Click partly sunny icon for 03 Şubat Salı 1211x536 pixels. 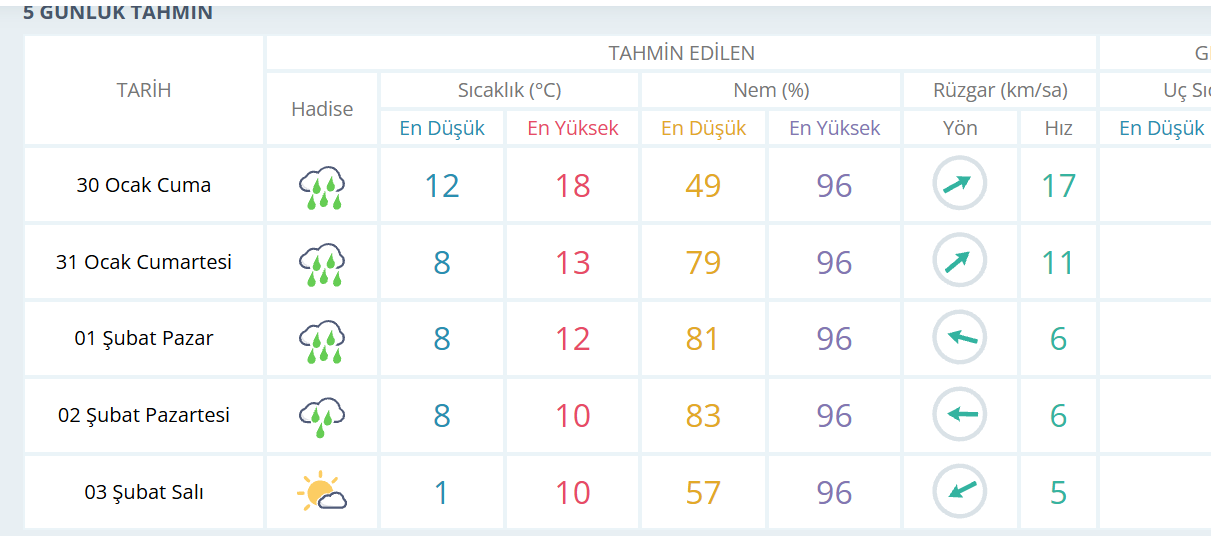point(322,492)
